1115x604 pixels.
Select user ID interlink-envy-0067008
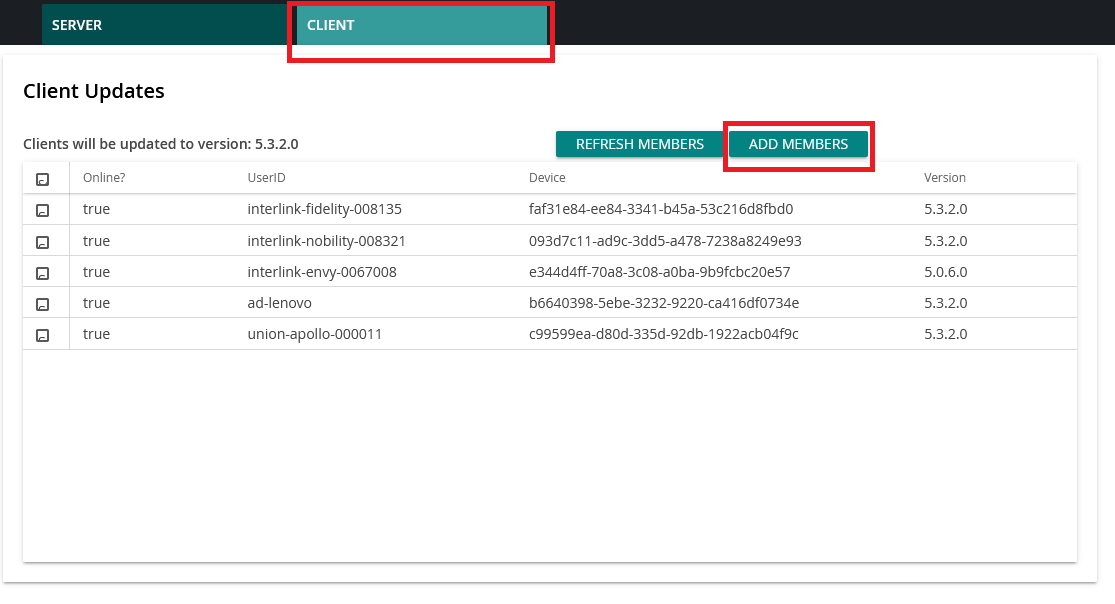322,272
